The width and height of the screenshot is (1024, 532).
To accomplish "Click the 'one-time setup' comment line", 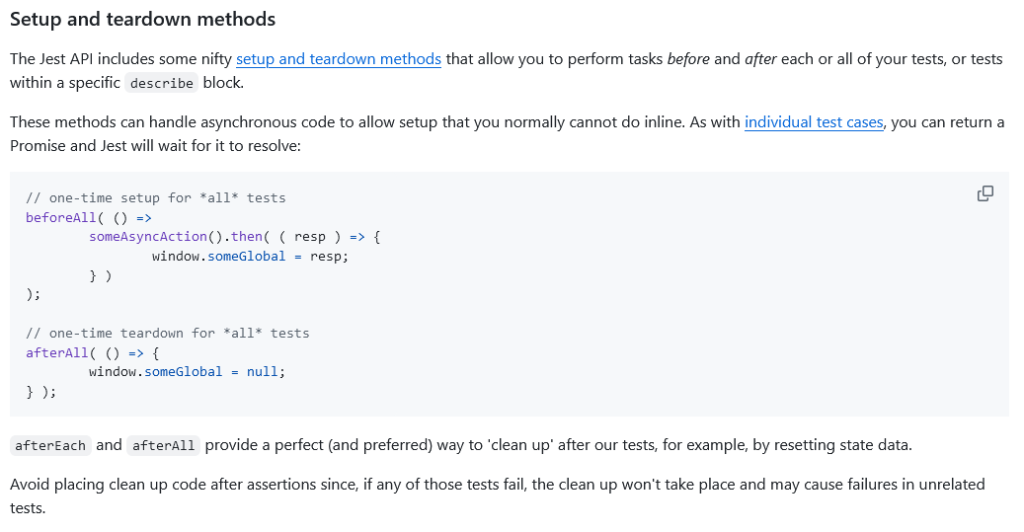I will click(155, 198).
